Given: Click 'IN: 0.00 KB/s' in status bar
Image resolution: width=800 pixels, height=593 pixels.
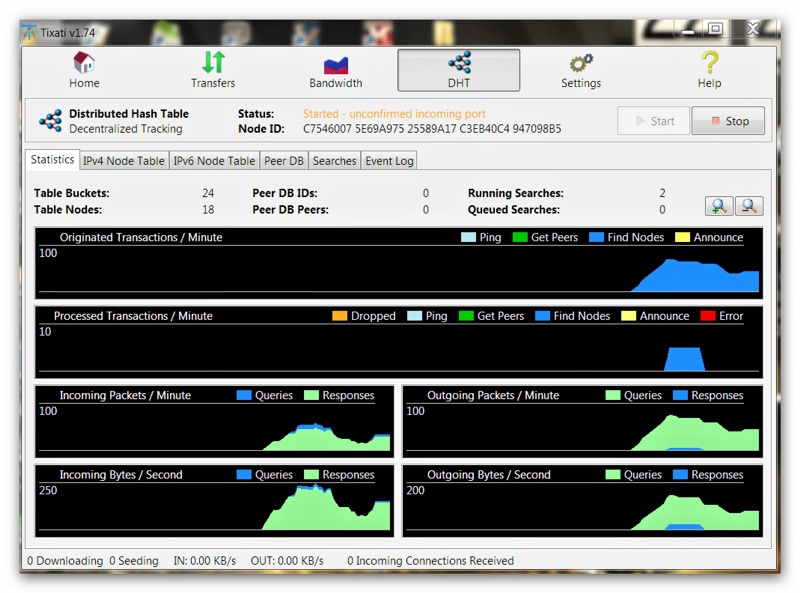Looking at the screenshot, I should [x=205, y=560].
